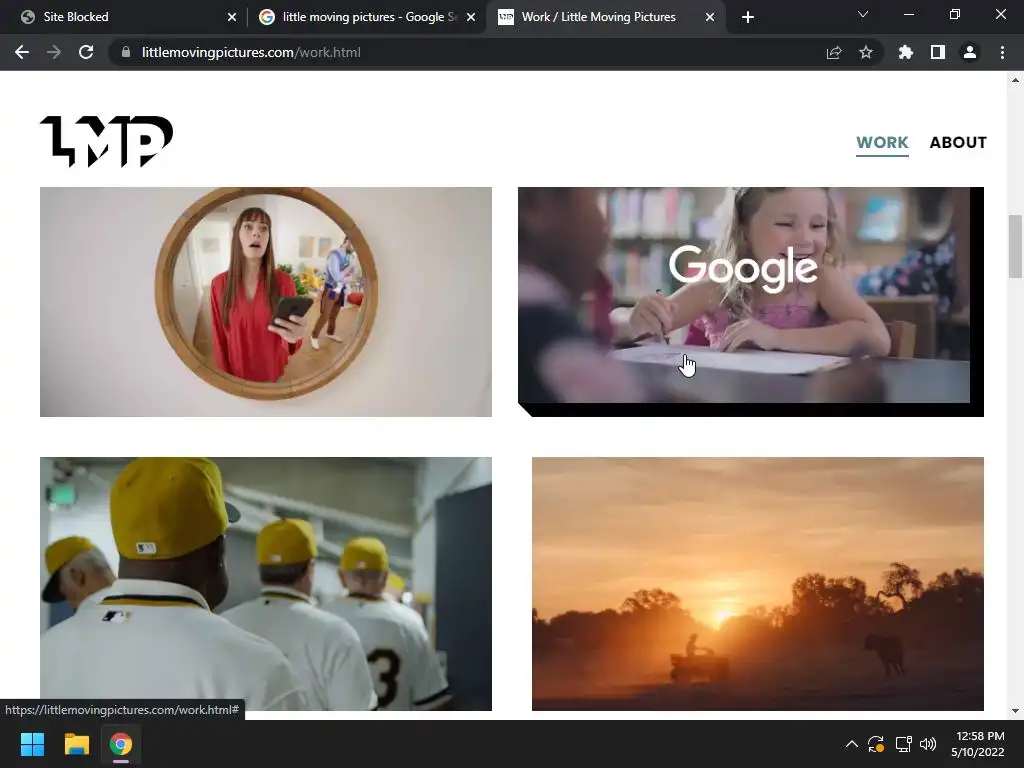Click the scrollbar down arrow
This screenshot has height=768, width=1024.
[1016, 711]
